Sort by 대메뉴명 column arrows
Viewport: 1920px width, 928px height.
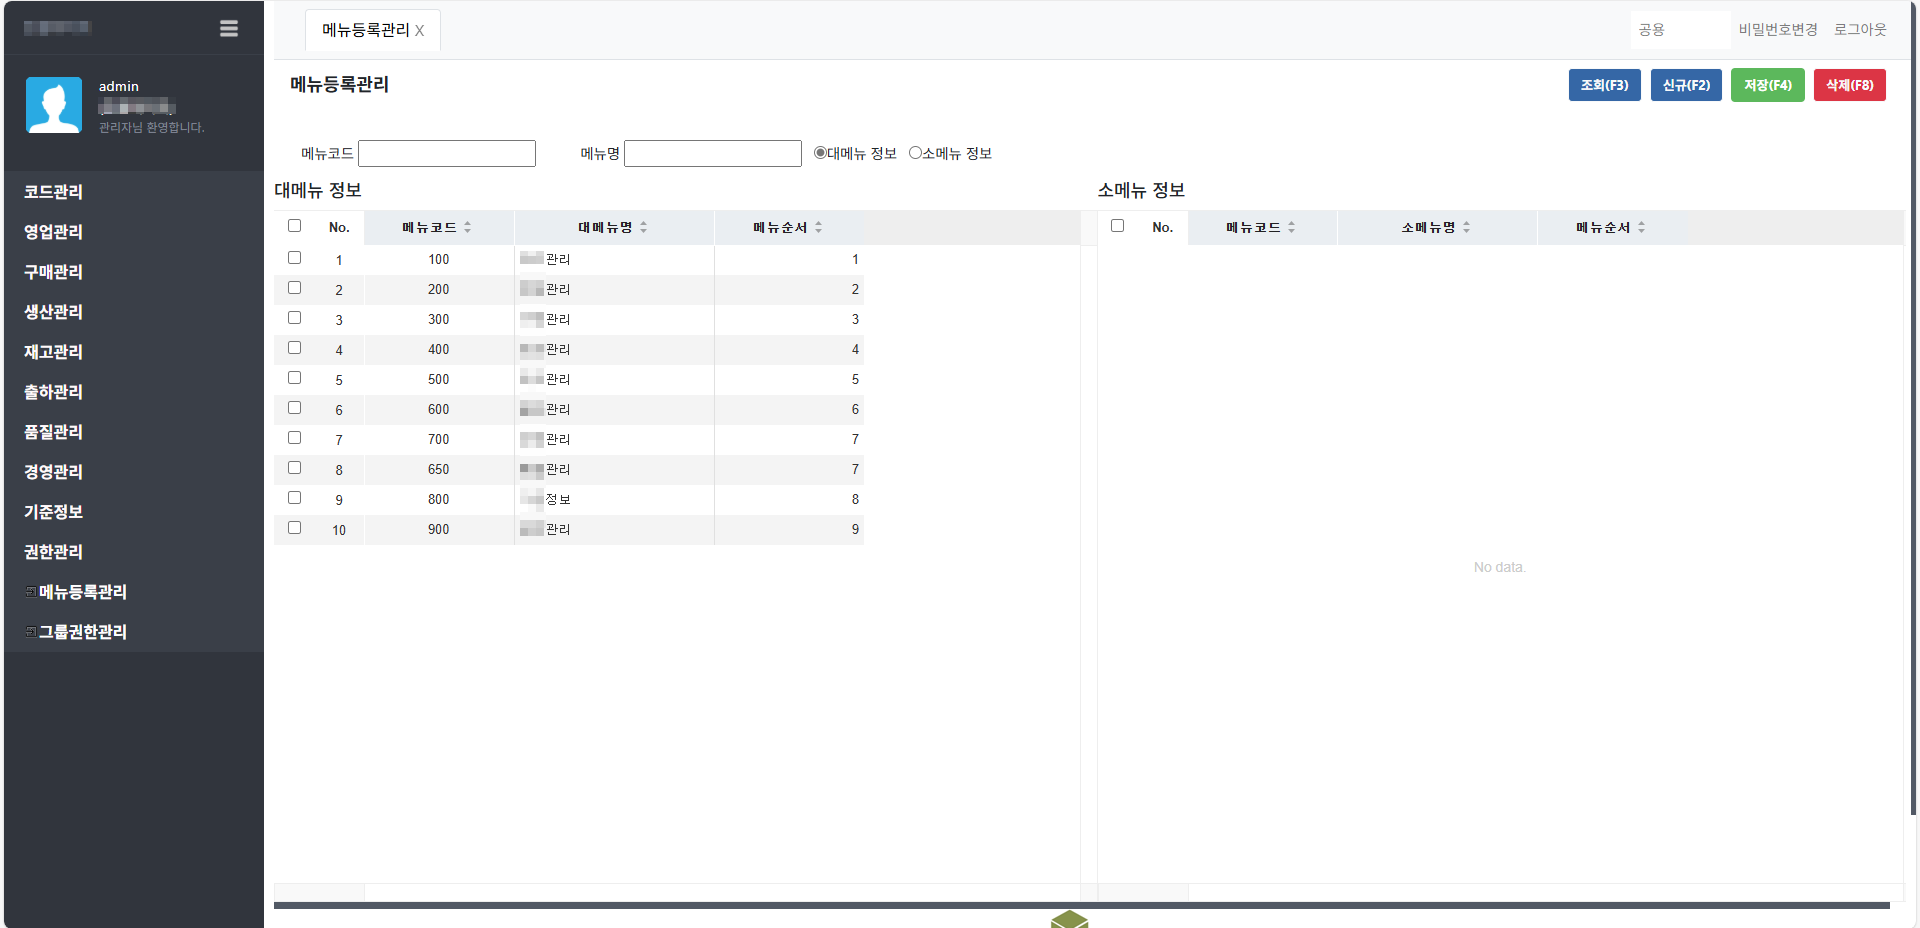tap(643, 228)
